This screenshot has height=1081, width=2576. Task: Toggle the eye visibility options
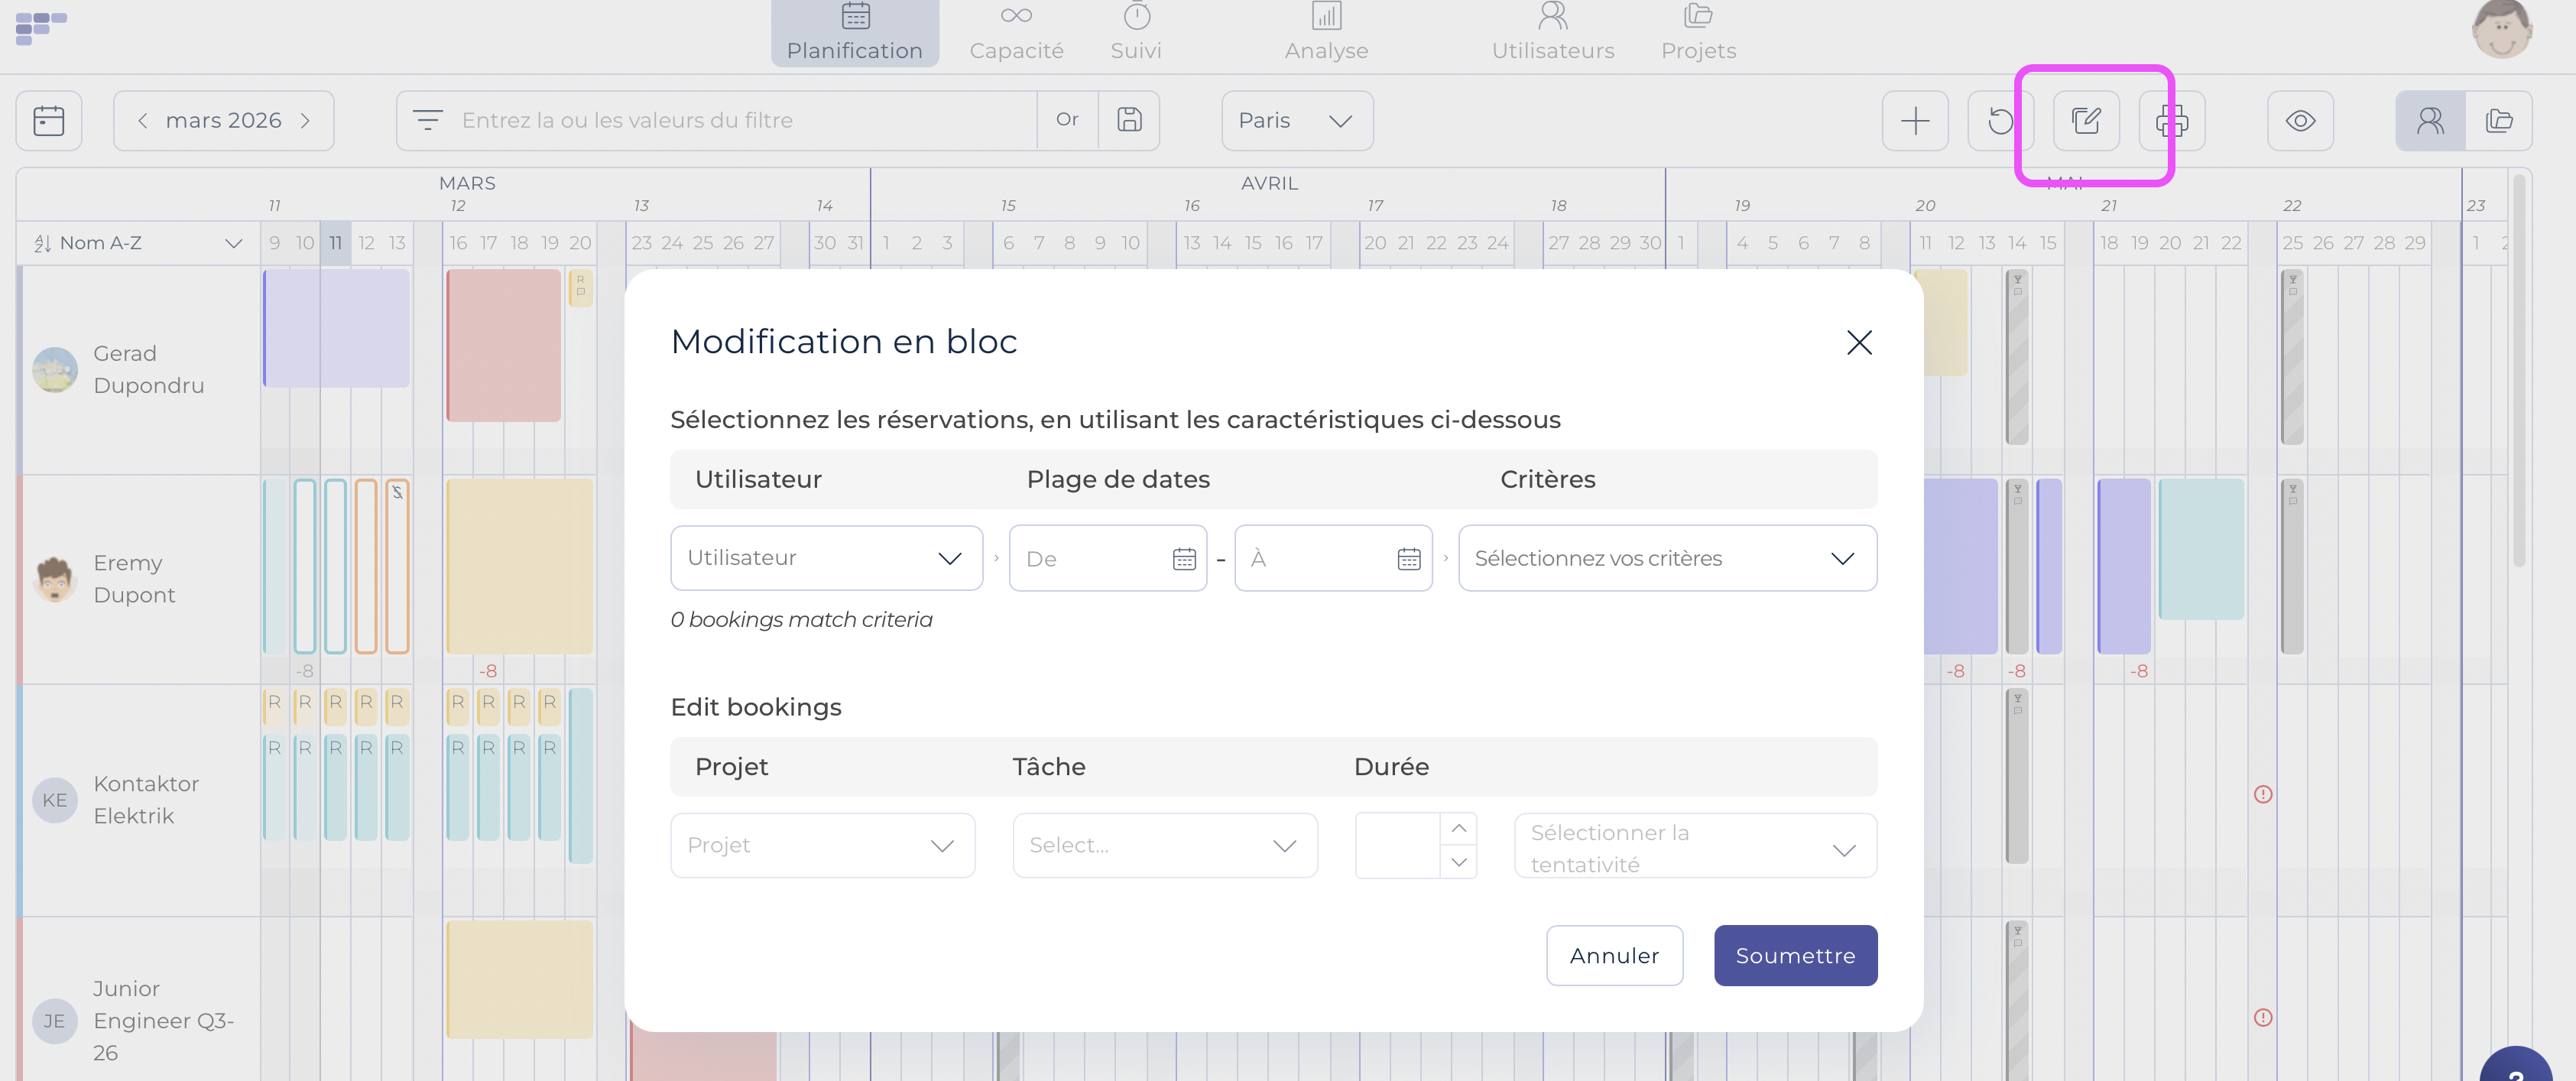[x=2299, y=121]
